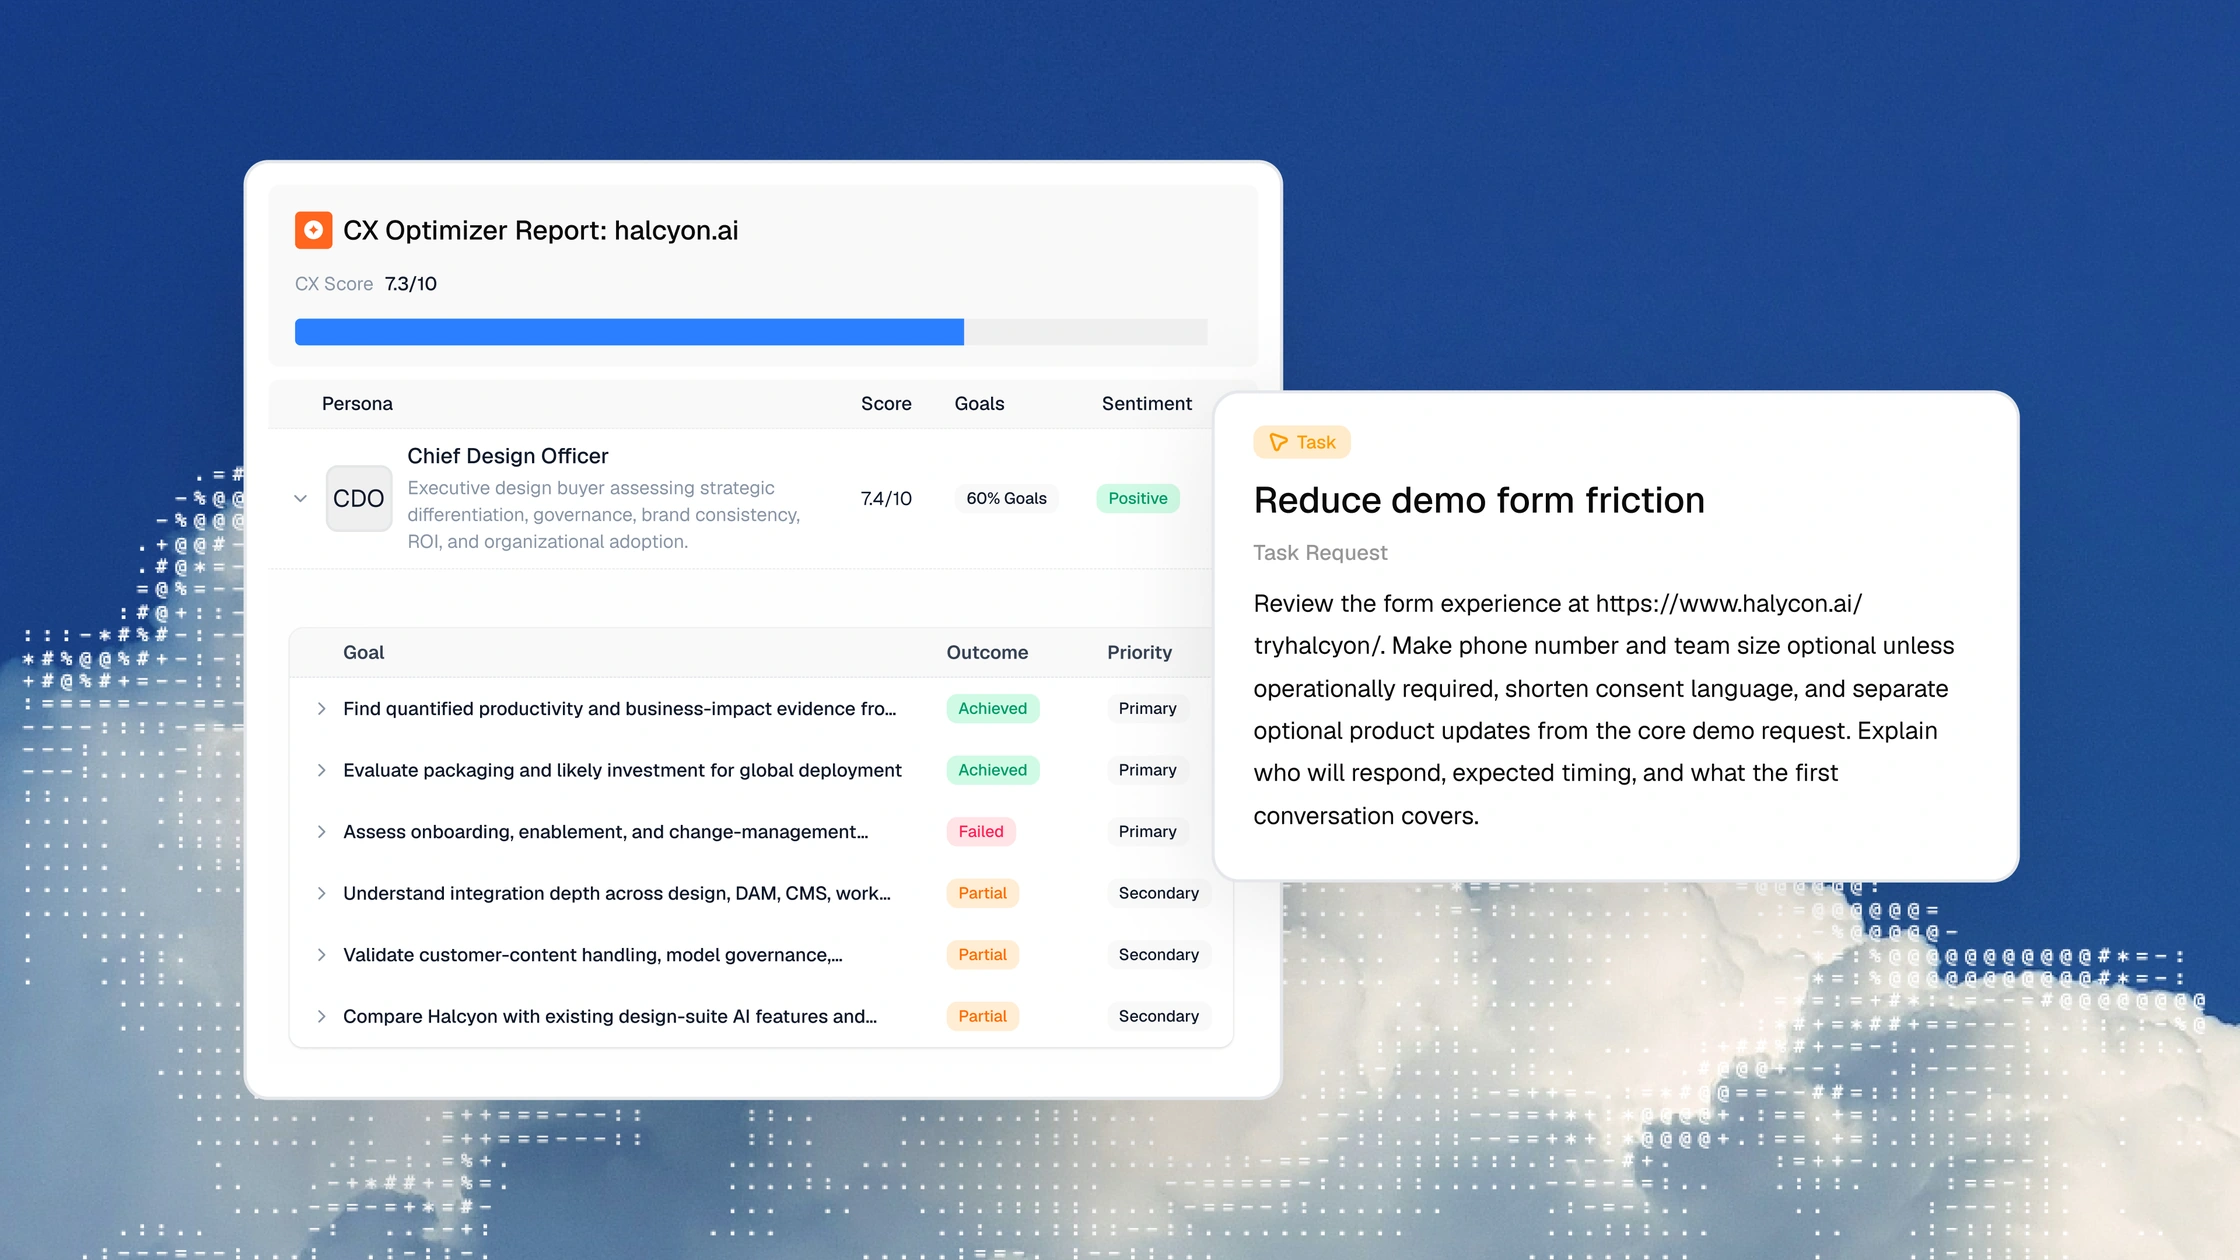Image resolution: width=2240 pixels, height=1260 pixels.
Task: Click the 'Assess onboarding, enablement' goal text
Action: point(606,831)
